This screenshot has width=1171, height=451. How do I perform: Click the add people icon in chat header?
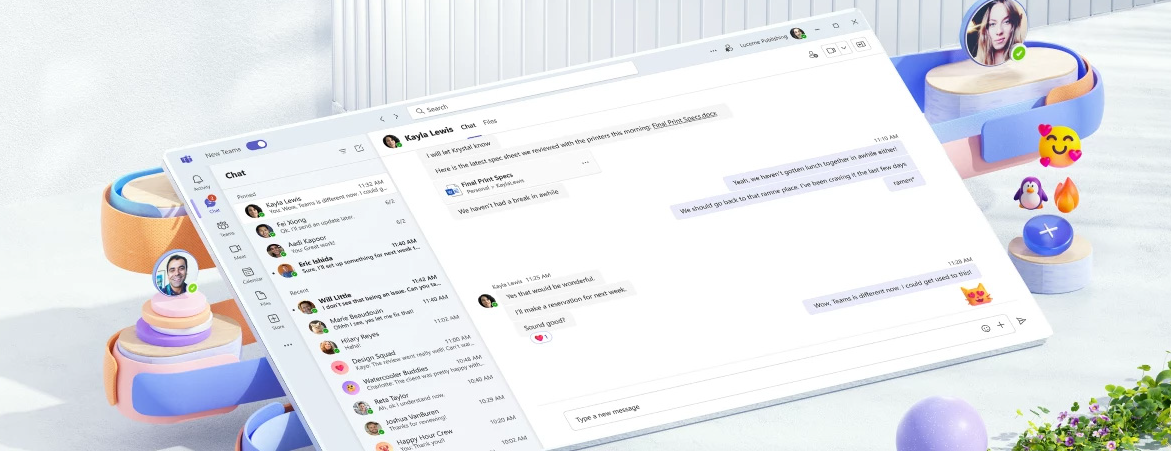[x=813, y=54]
